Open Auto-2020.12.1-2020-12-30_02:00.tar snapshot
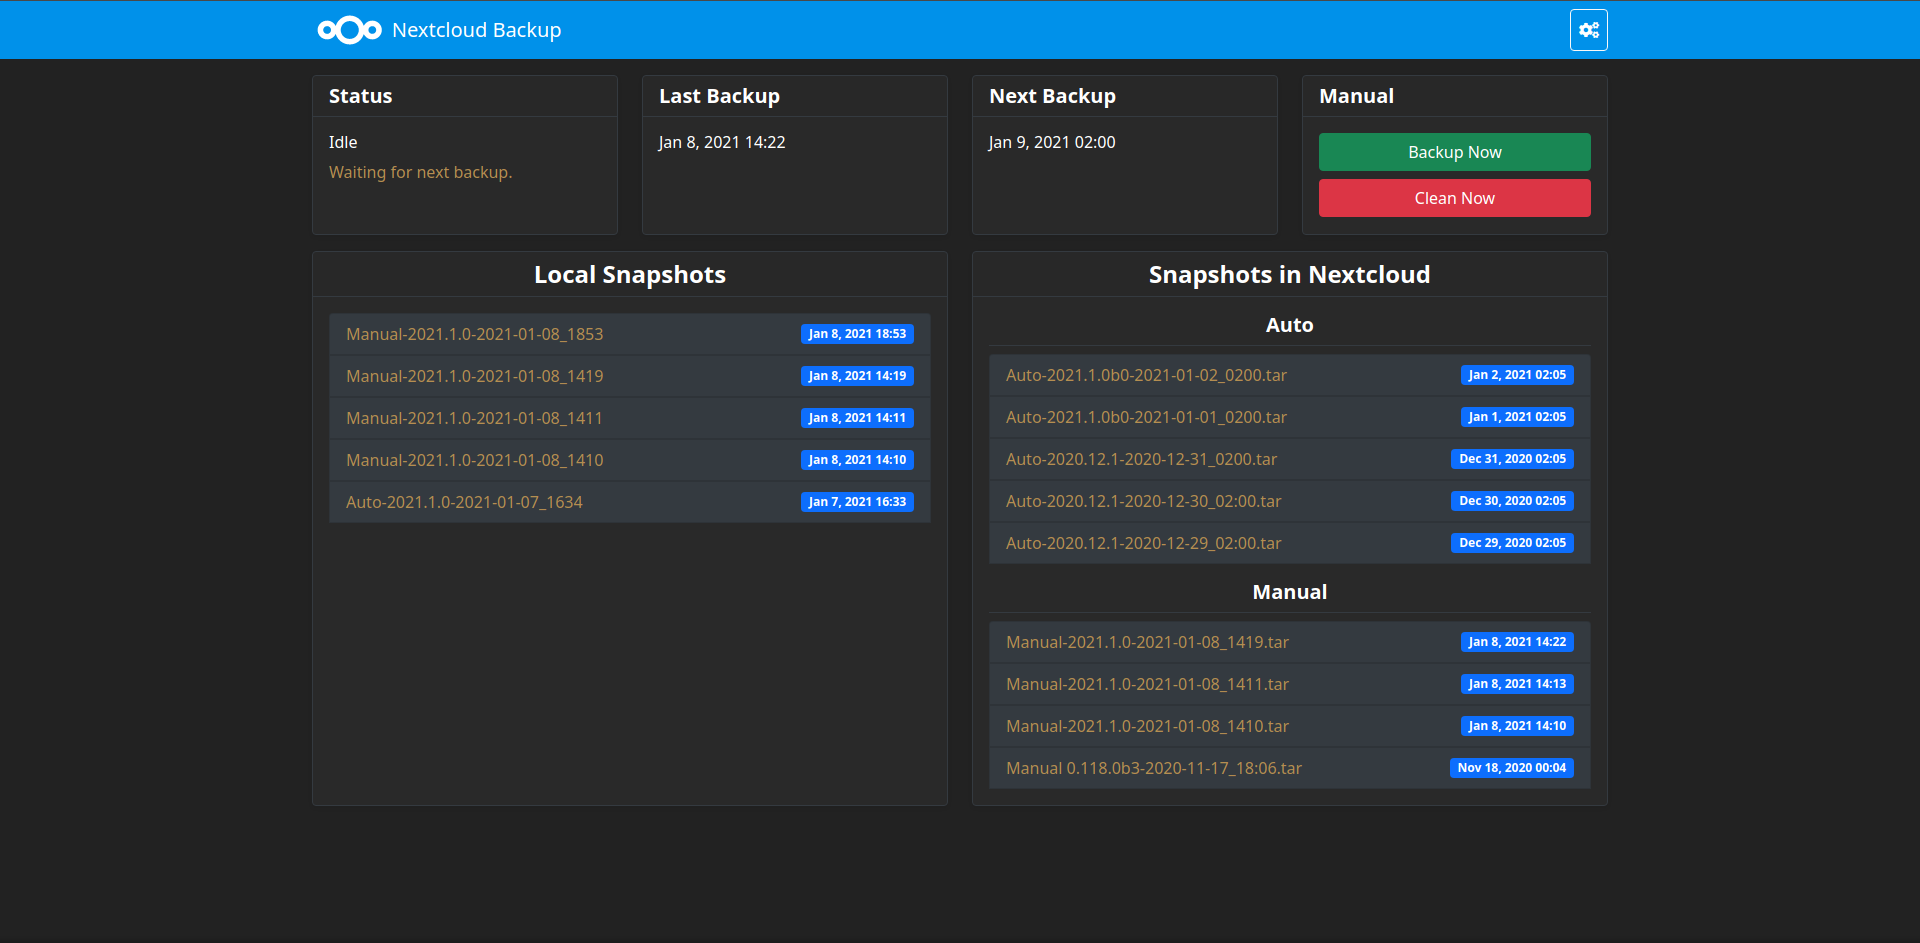The image size is (1920, 943). coord(1290,501)
